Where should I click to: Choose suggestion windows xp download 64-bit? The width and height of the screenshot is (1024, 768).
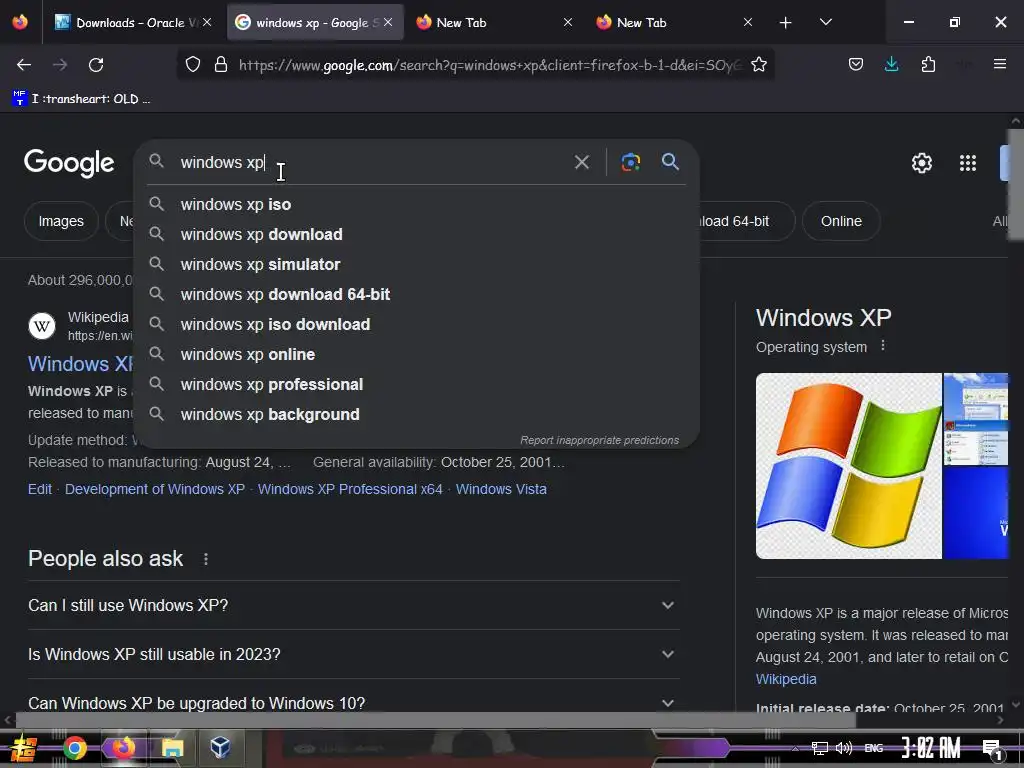pos(417,295)
